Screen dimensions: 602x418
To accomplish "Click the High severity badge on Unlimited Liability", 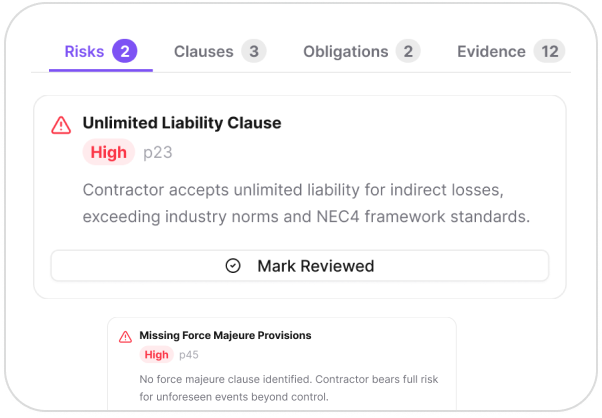I will click(x=108, y=152).
